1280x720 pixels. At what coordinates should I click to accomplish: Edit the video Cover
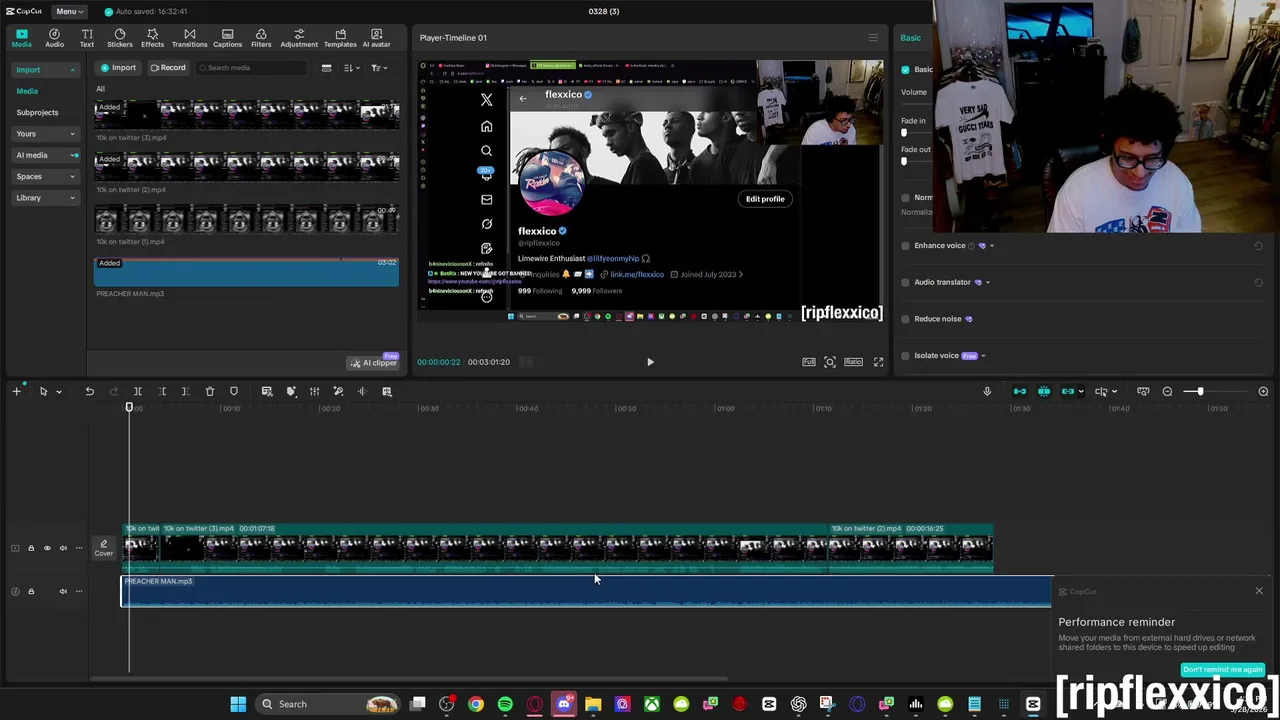(x=104, y=548)
